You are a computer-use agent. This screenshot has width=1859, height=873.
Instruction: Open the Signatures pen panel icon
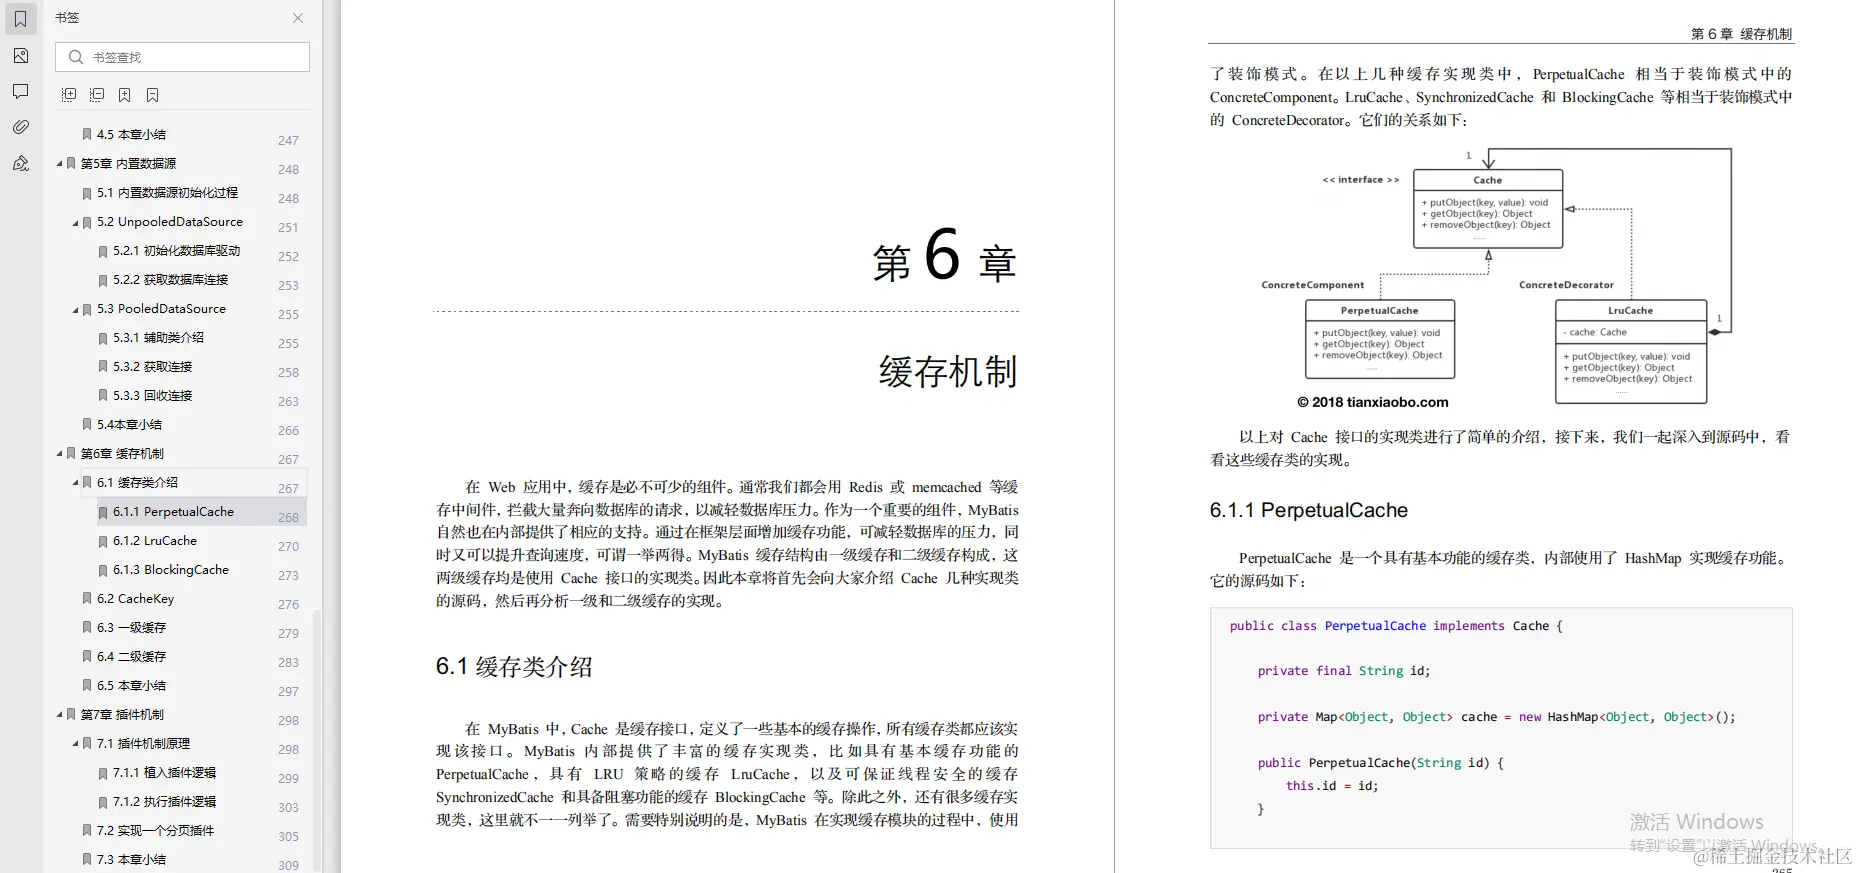20,163
